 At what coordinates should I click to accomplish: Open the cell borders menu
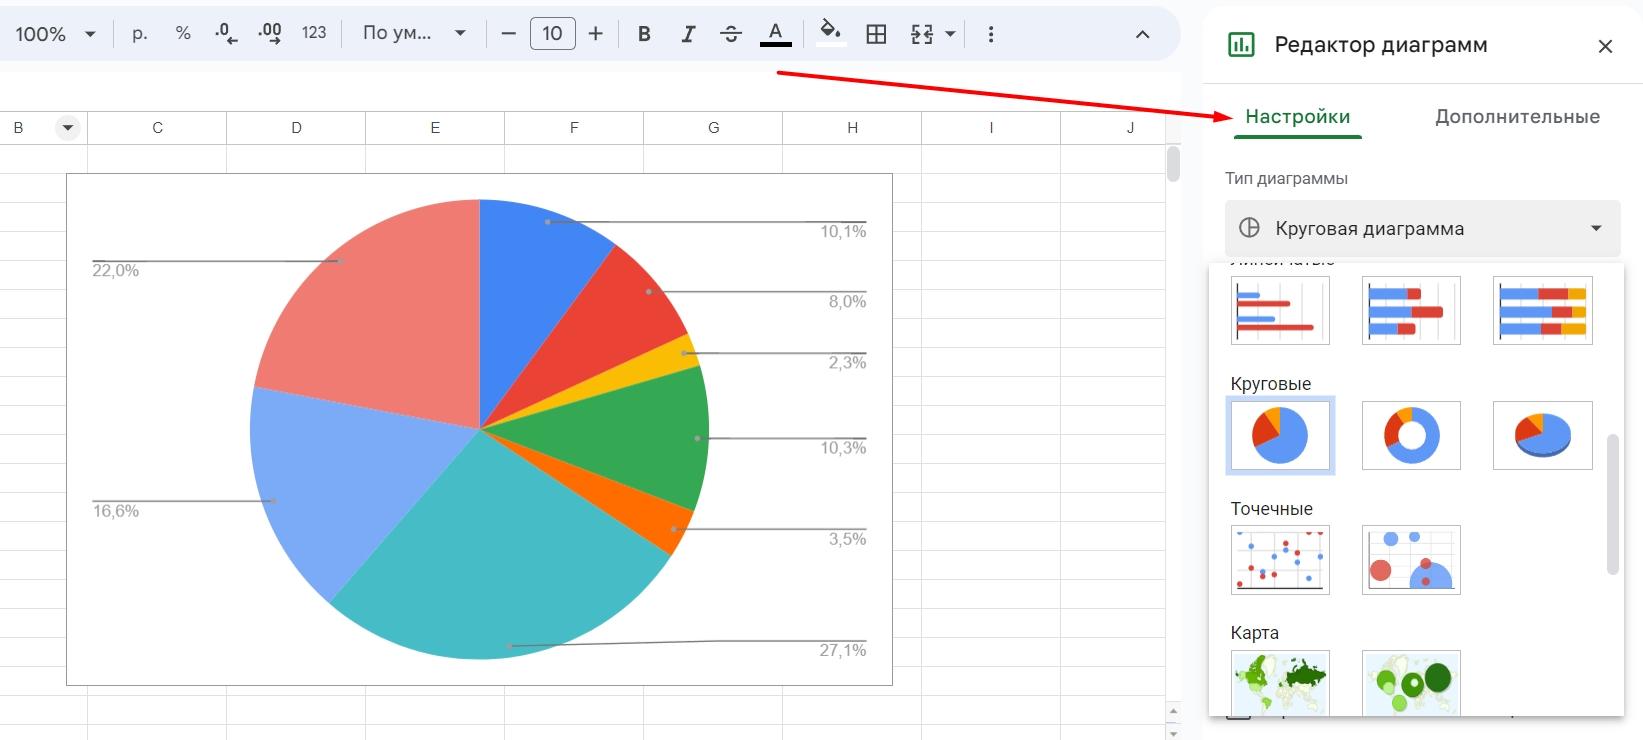876,34
